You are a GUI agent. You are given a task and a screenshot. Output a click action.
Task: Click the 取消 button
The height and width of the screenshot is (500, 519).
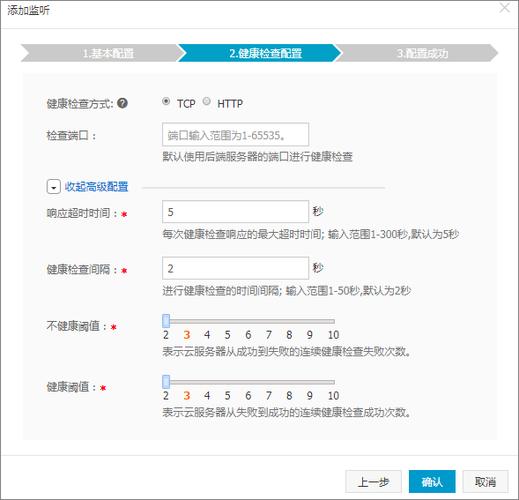coord(485,481)
